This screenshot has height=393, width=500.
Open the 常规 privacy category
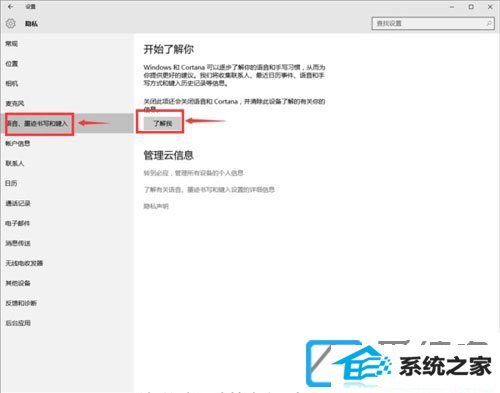click(12, 44)
